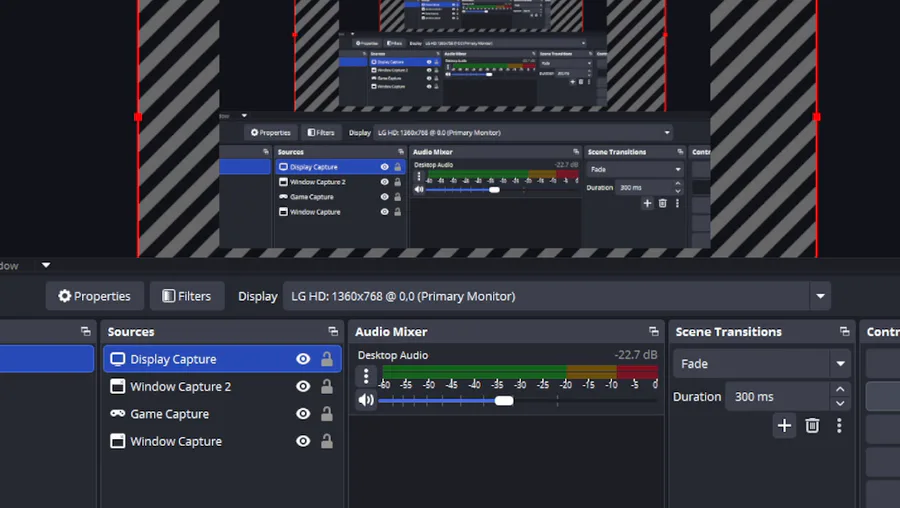Viewport: 900px width, 508px height.
Task: Click the preview's left red resize handle
Action: coord(138,117)
